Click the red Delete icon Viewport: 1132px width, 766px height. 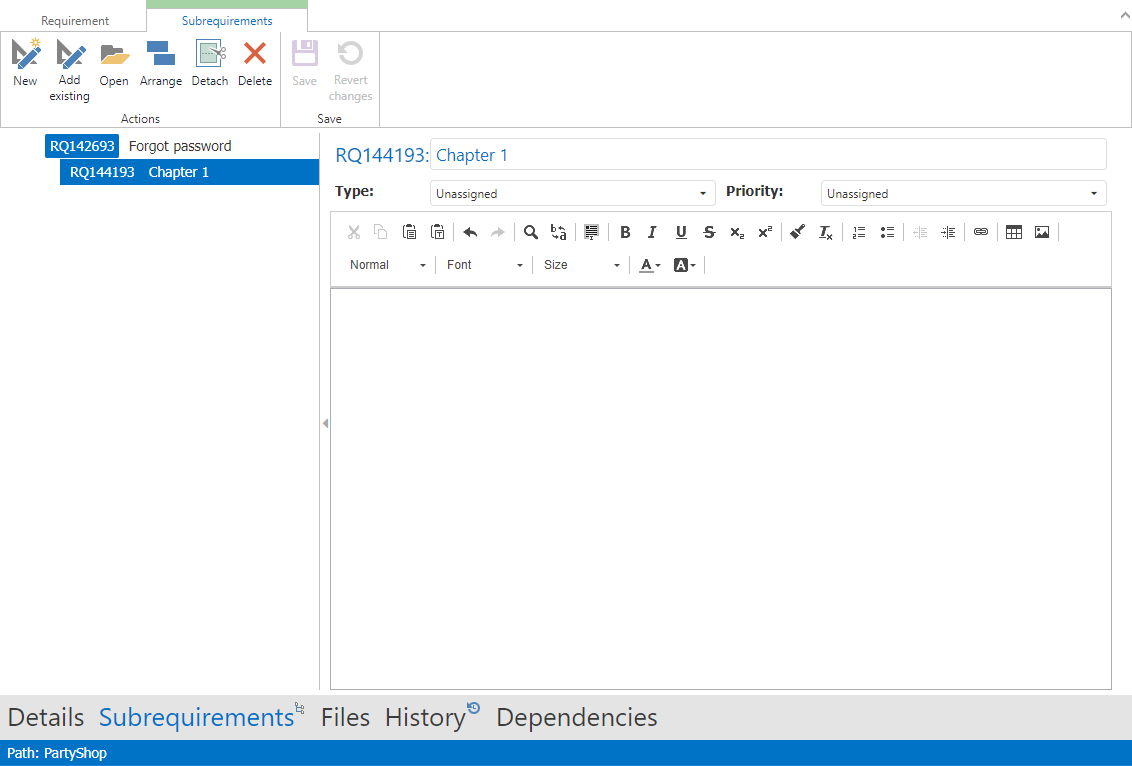tap(255, 54)
